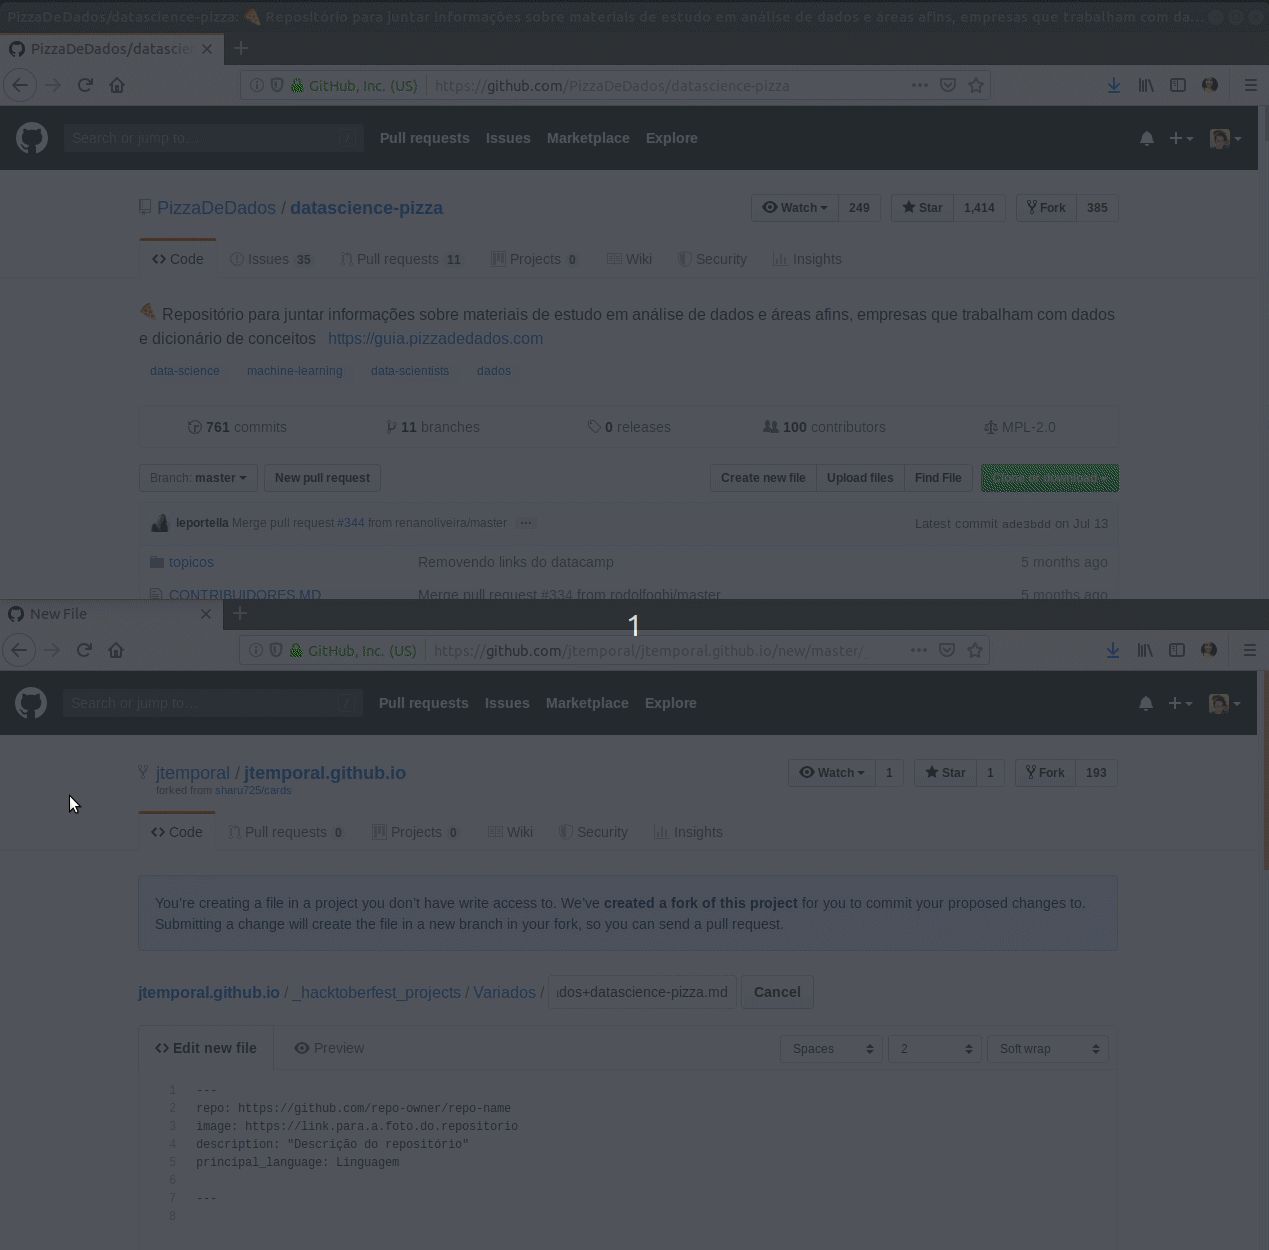
Task: Toggle sidebar icon in bottom browser toolbar
Action: coord(1177,650)
